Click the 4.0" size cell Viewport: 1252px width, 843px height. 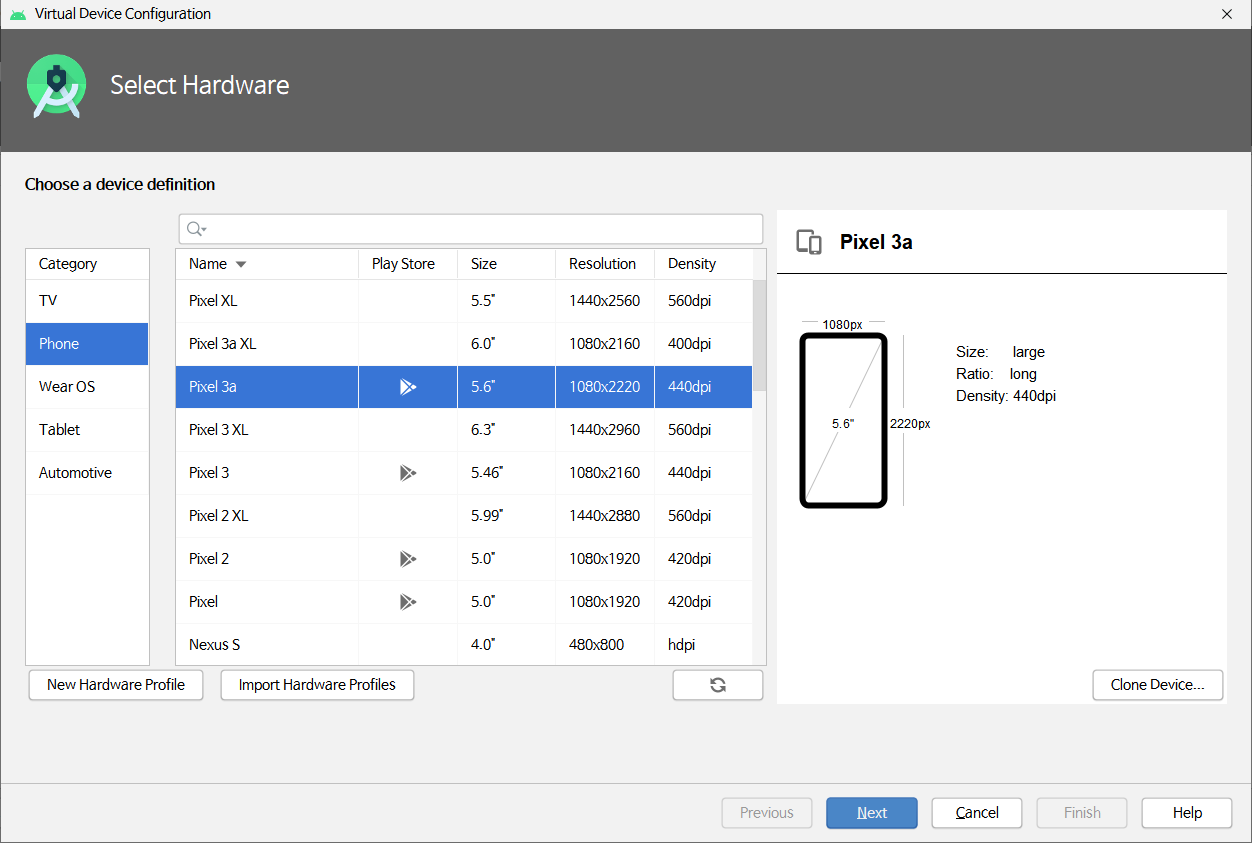[506, 645]
